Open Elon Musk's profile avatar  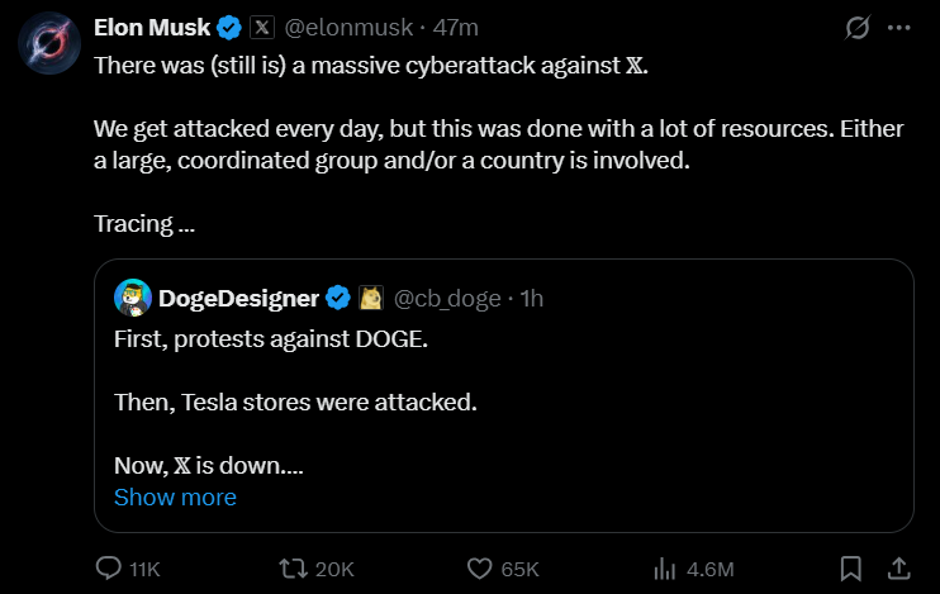49,43
